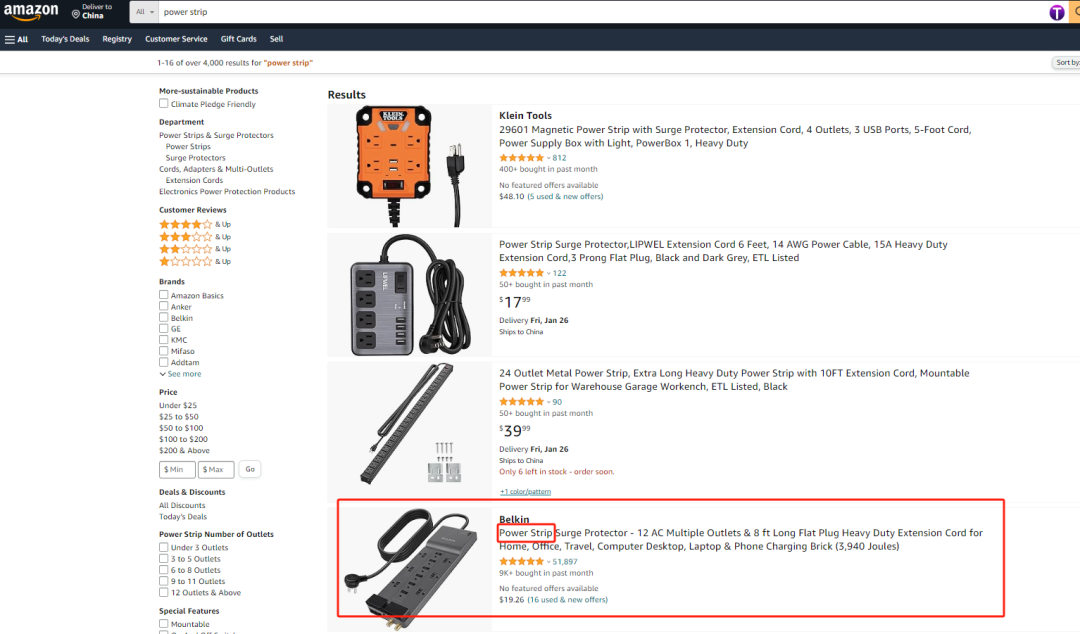Tick the 6 to 8 Outlets checkbox

[164, 570]
